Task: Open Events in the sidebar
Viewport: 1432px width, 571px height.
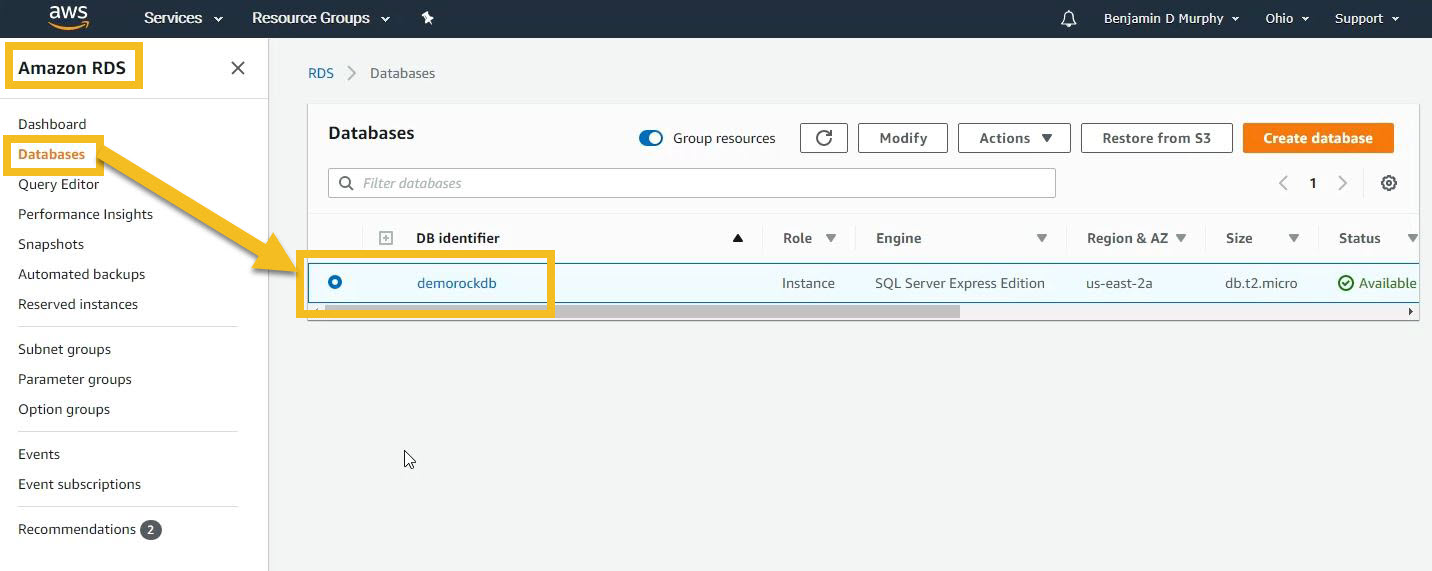Action: coord(39,454)
